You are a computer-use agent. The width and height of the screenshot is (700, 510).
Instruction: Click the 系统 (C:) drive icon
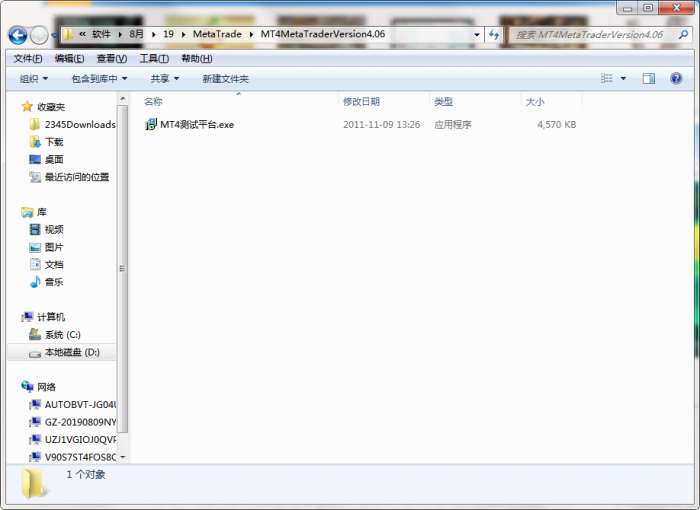click(35, 334)
